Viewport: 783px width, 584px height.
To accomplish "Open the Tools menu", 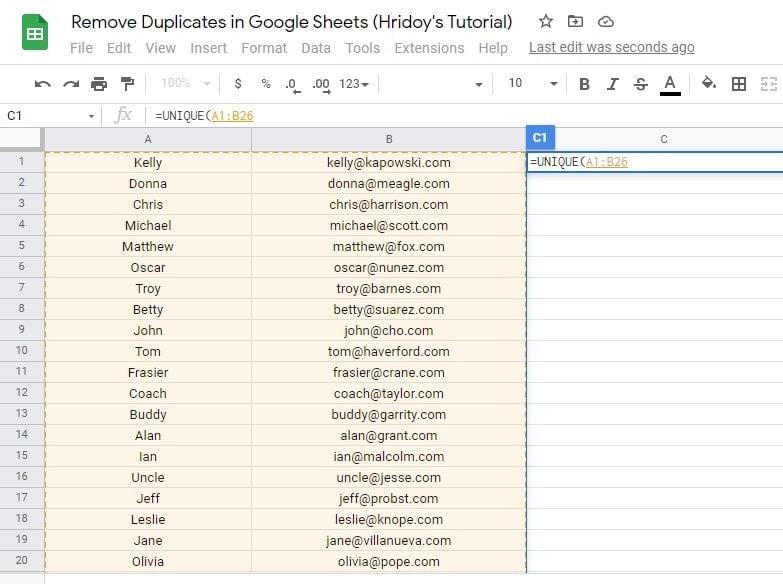I will (363, 48).
